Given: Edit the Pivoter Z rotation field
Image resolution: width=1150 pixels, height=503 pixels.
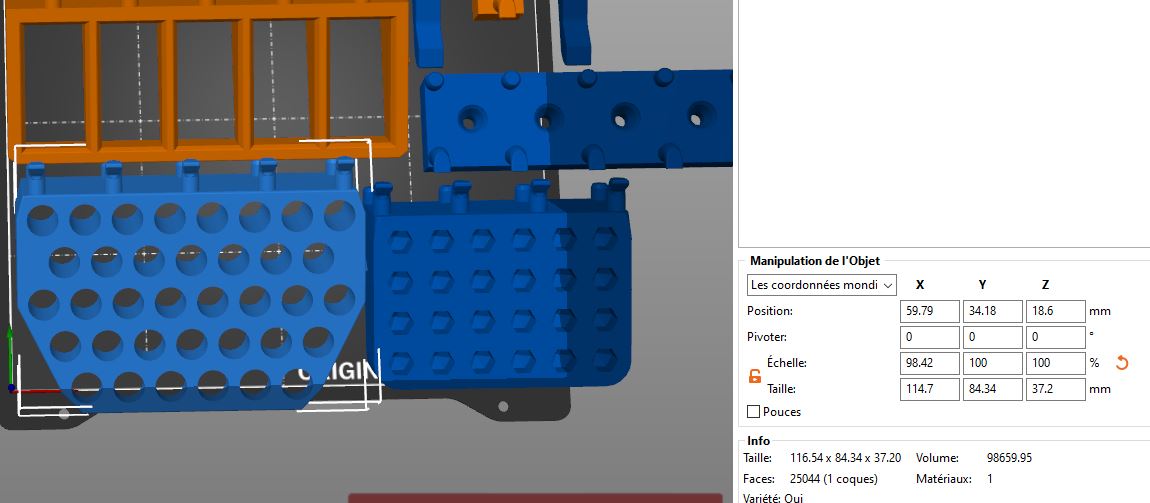Looking at the screenshot, I should (x=1055, y=337).
